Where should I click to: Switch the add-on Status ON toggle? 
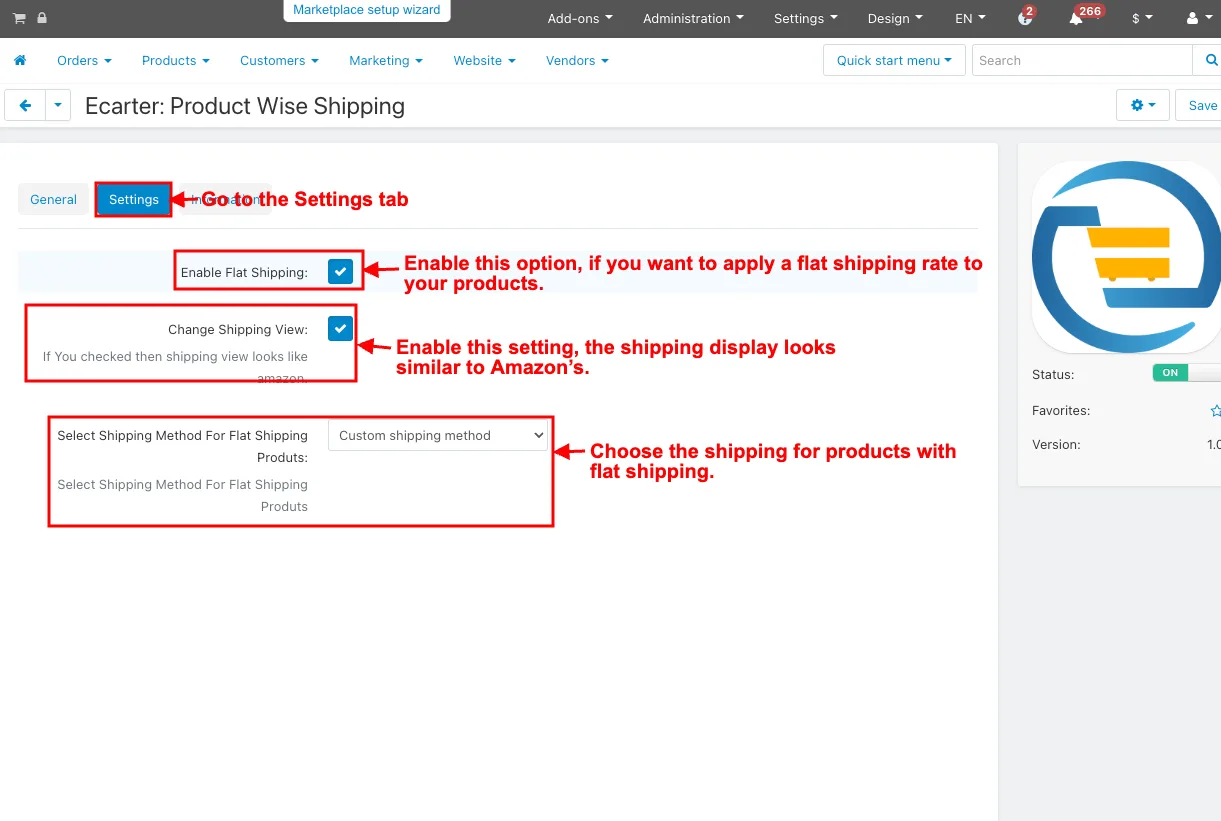pyautogui.click(x=1187, y=372)
